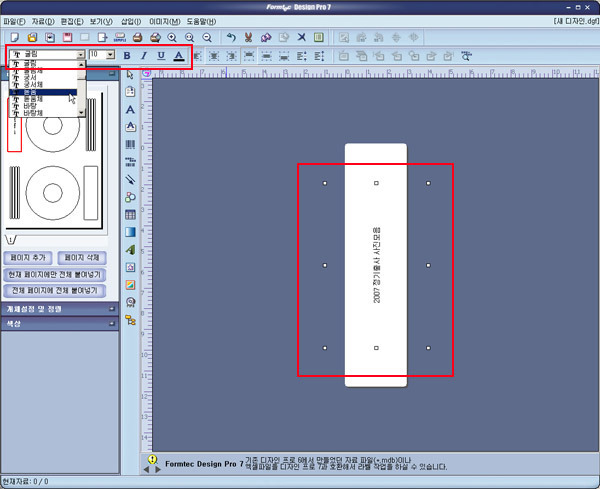Click the line drawing tool
600x489 pixels.
click(x=131, y=179)
